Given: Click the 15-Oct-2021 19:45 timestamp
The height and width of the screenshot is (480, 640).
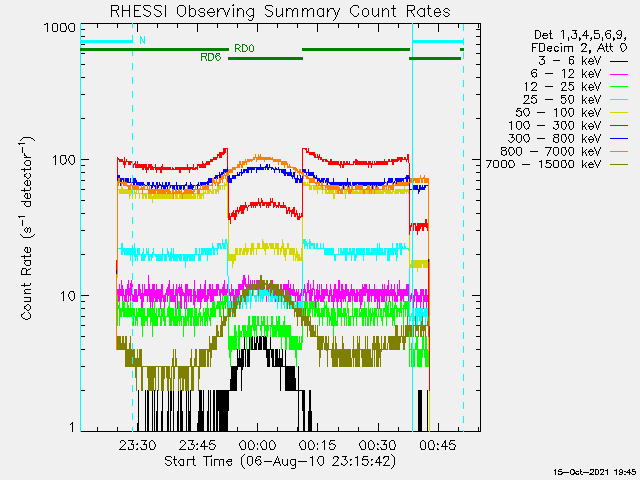Looking at the screenshot, I should coord(595,471).
